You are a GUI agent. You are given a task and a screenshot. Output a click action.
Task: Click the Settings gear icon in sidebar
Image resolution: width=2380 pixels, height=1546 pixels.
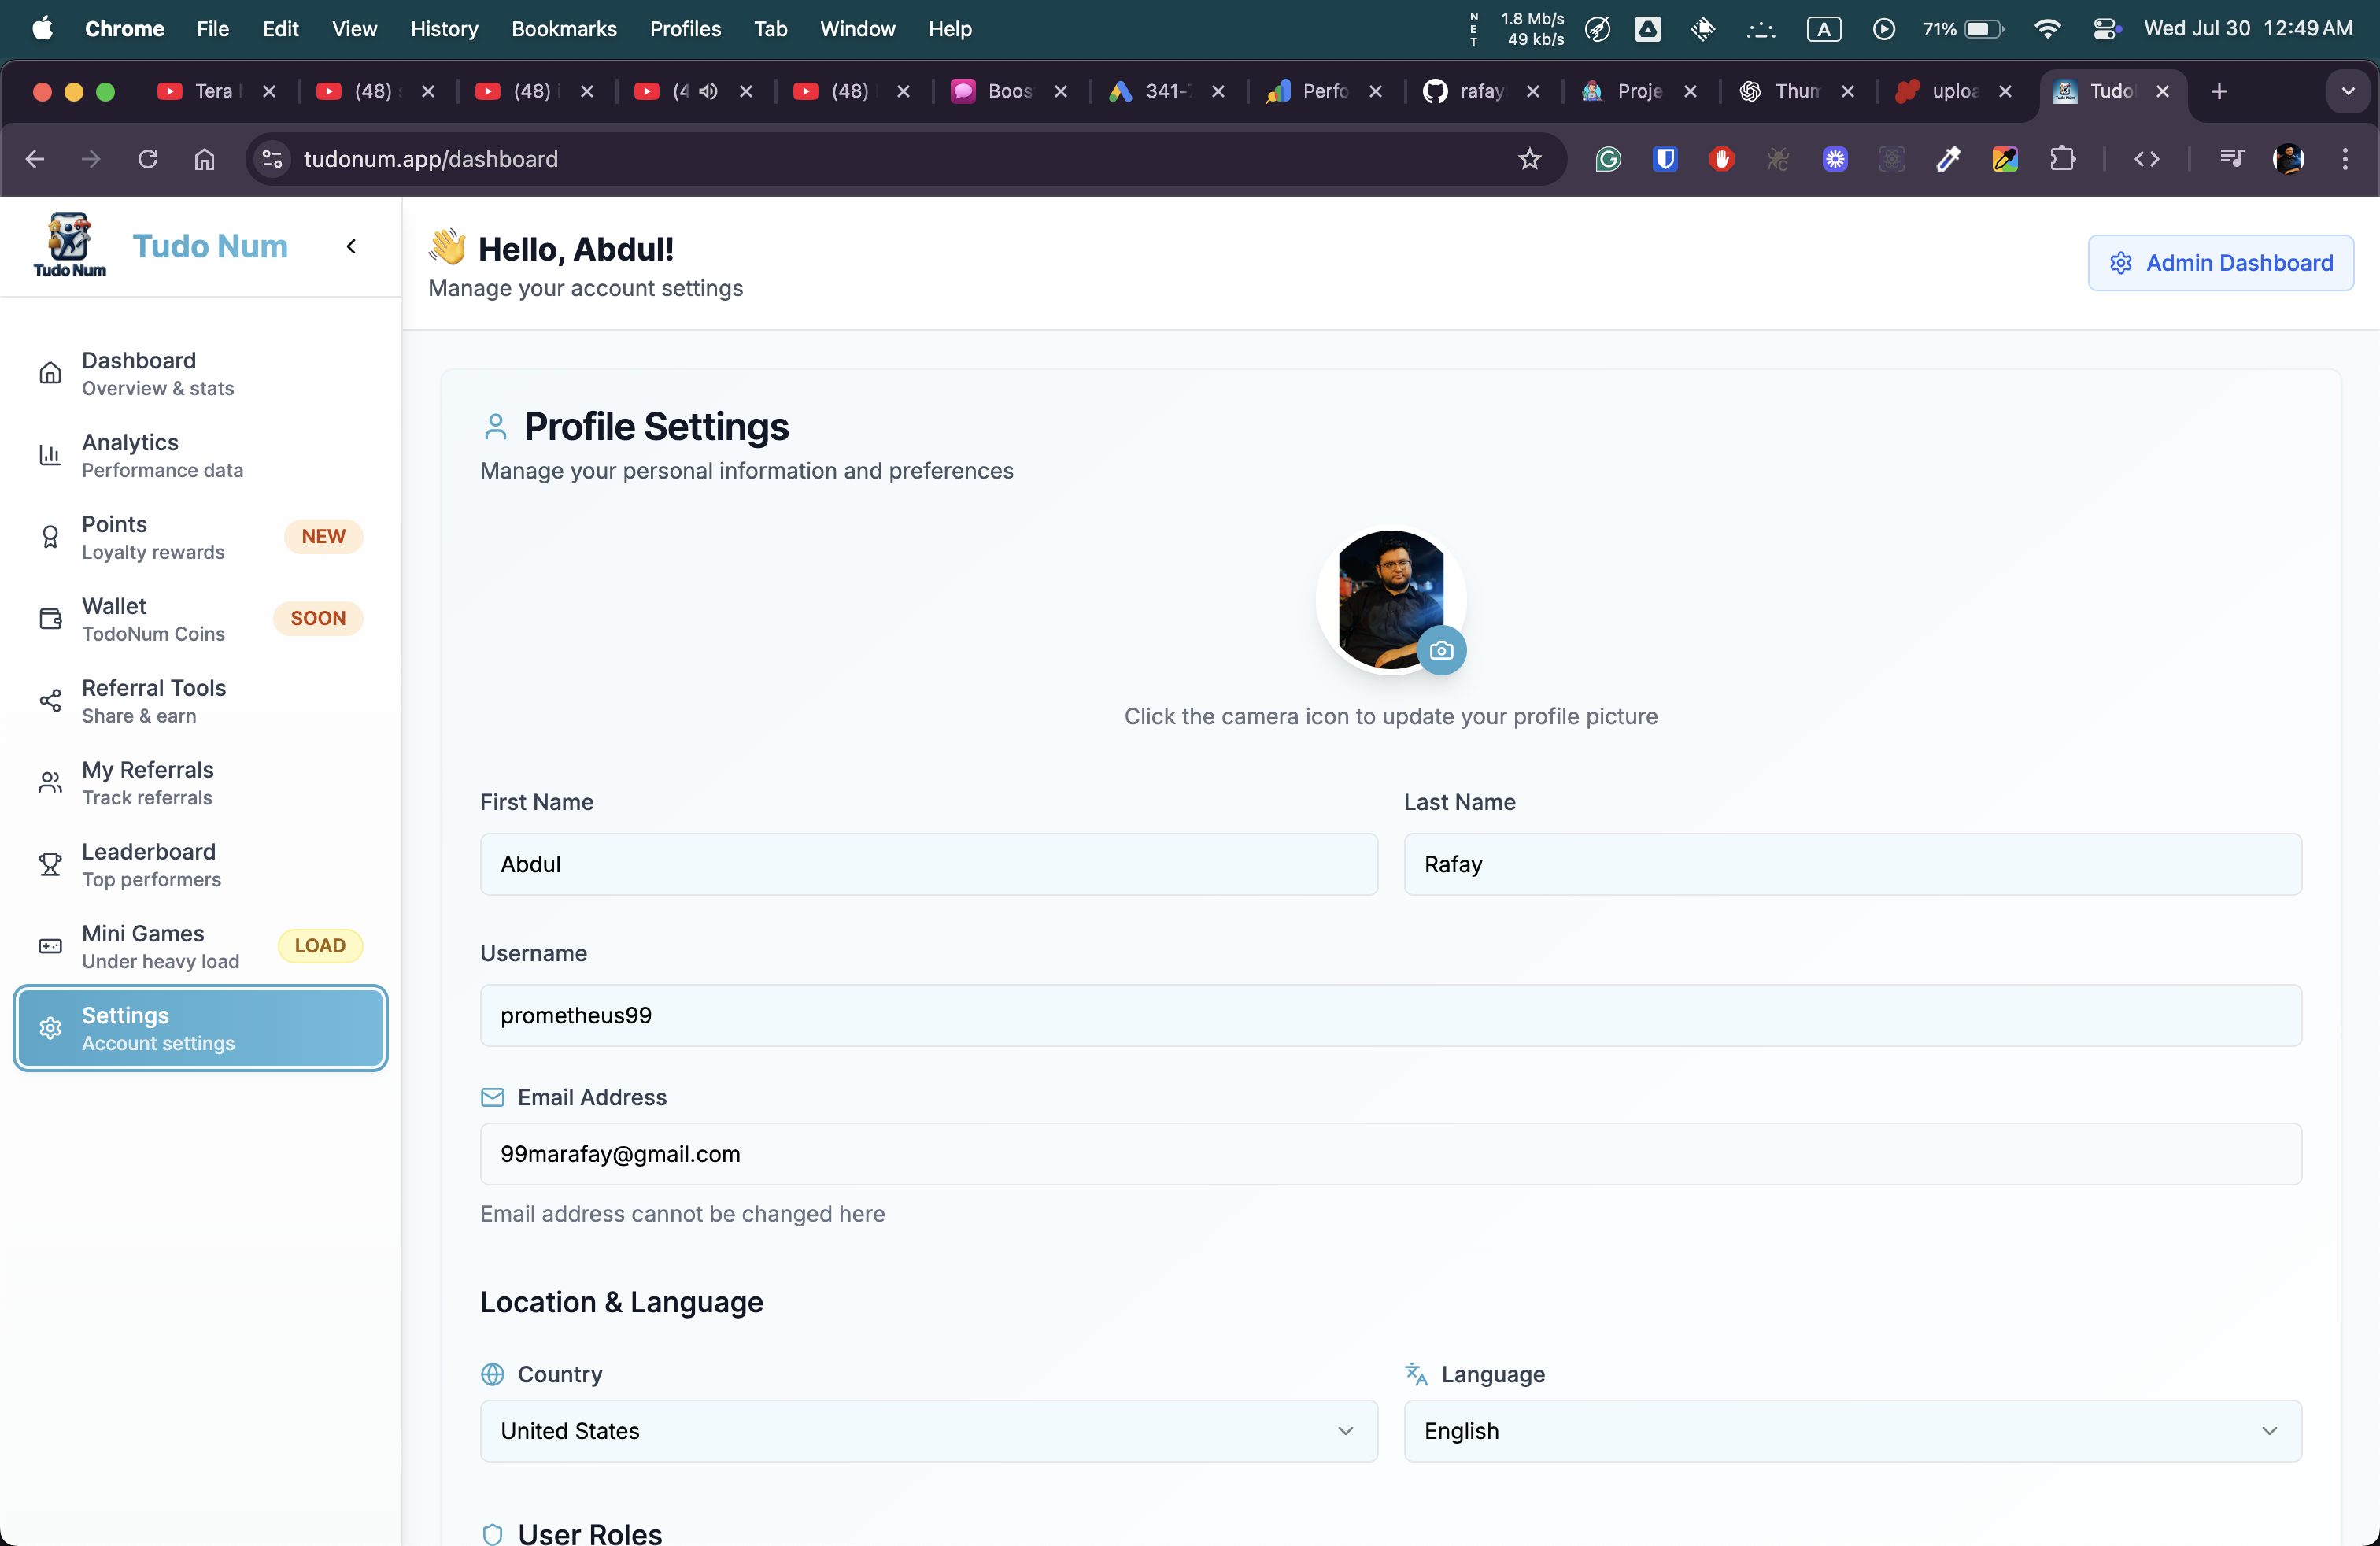(x=50, y=1028)
